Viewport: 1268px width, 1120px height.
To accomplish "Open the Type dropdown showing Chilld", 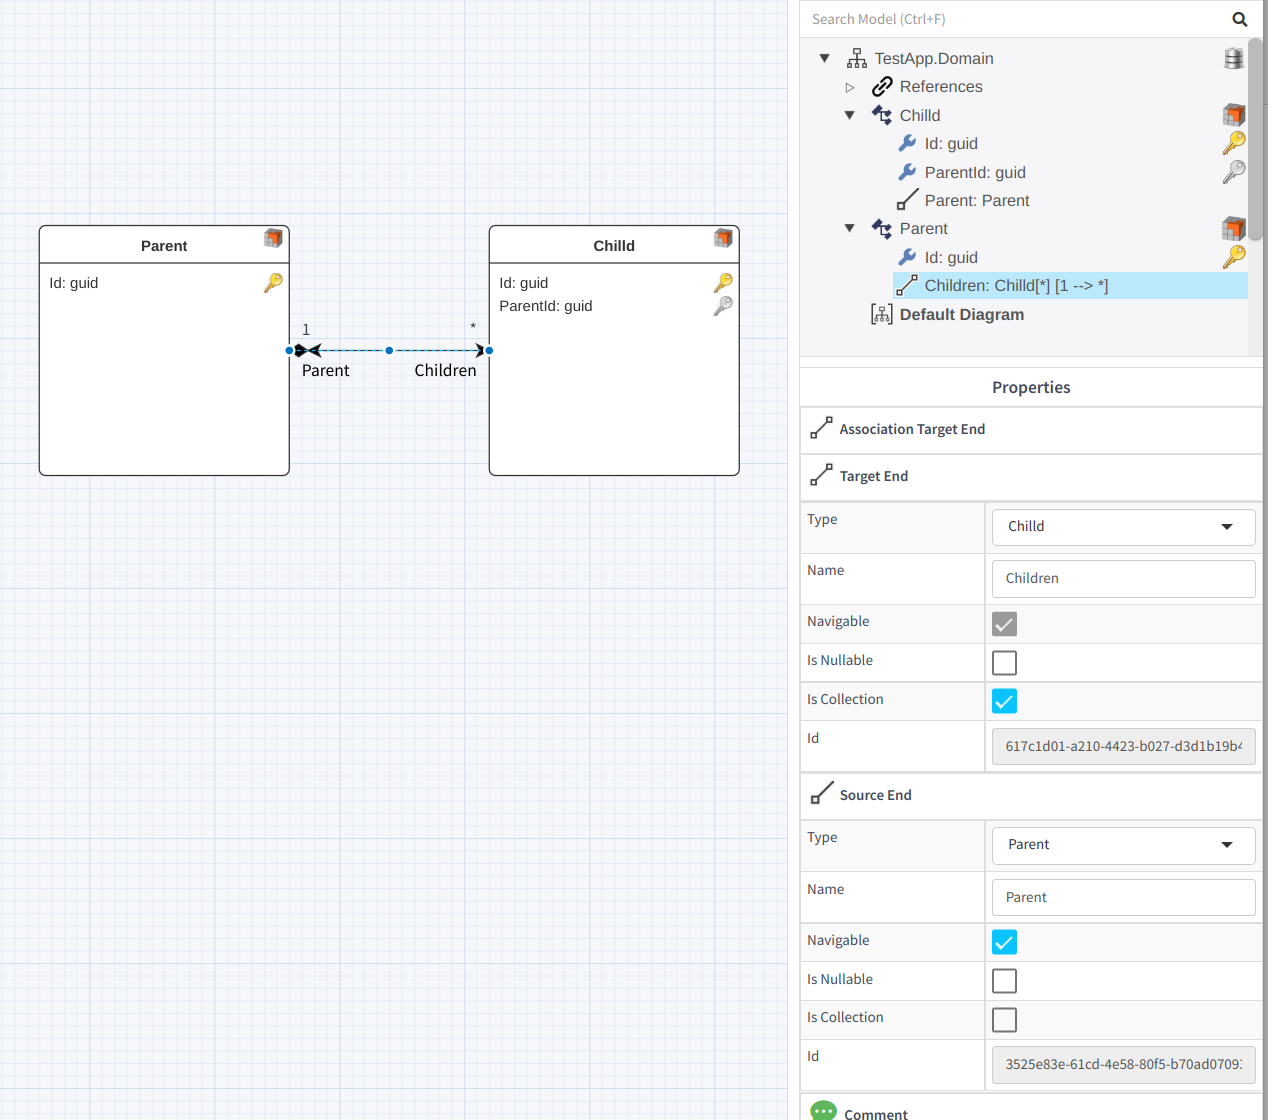I will 1123,527.
